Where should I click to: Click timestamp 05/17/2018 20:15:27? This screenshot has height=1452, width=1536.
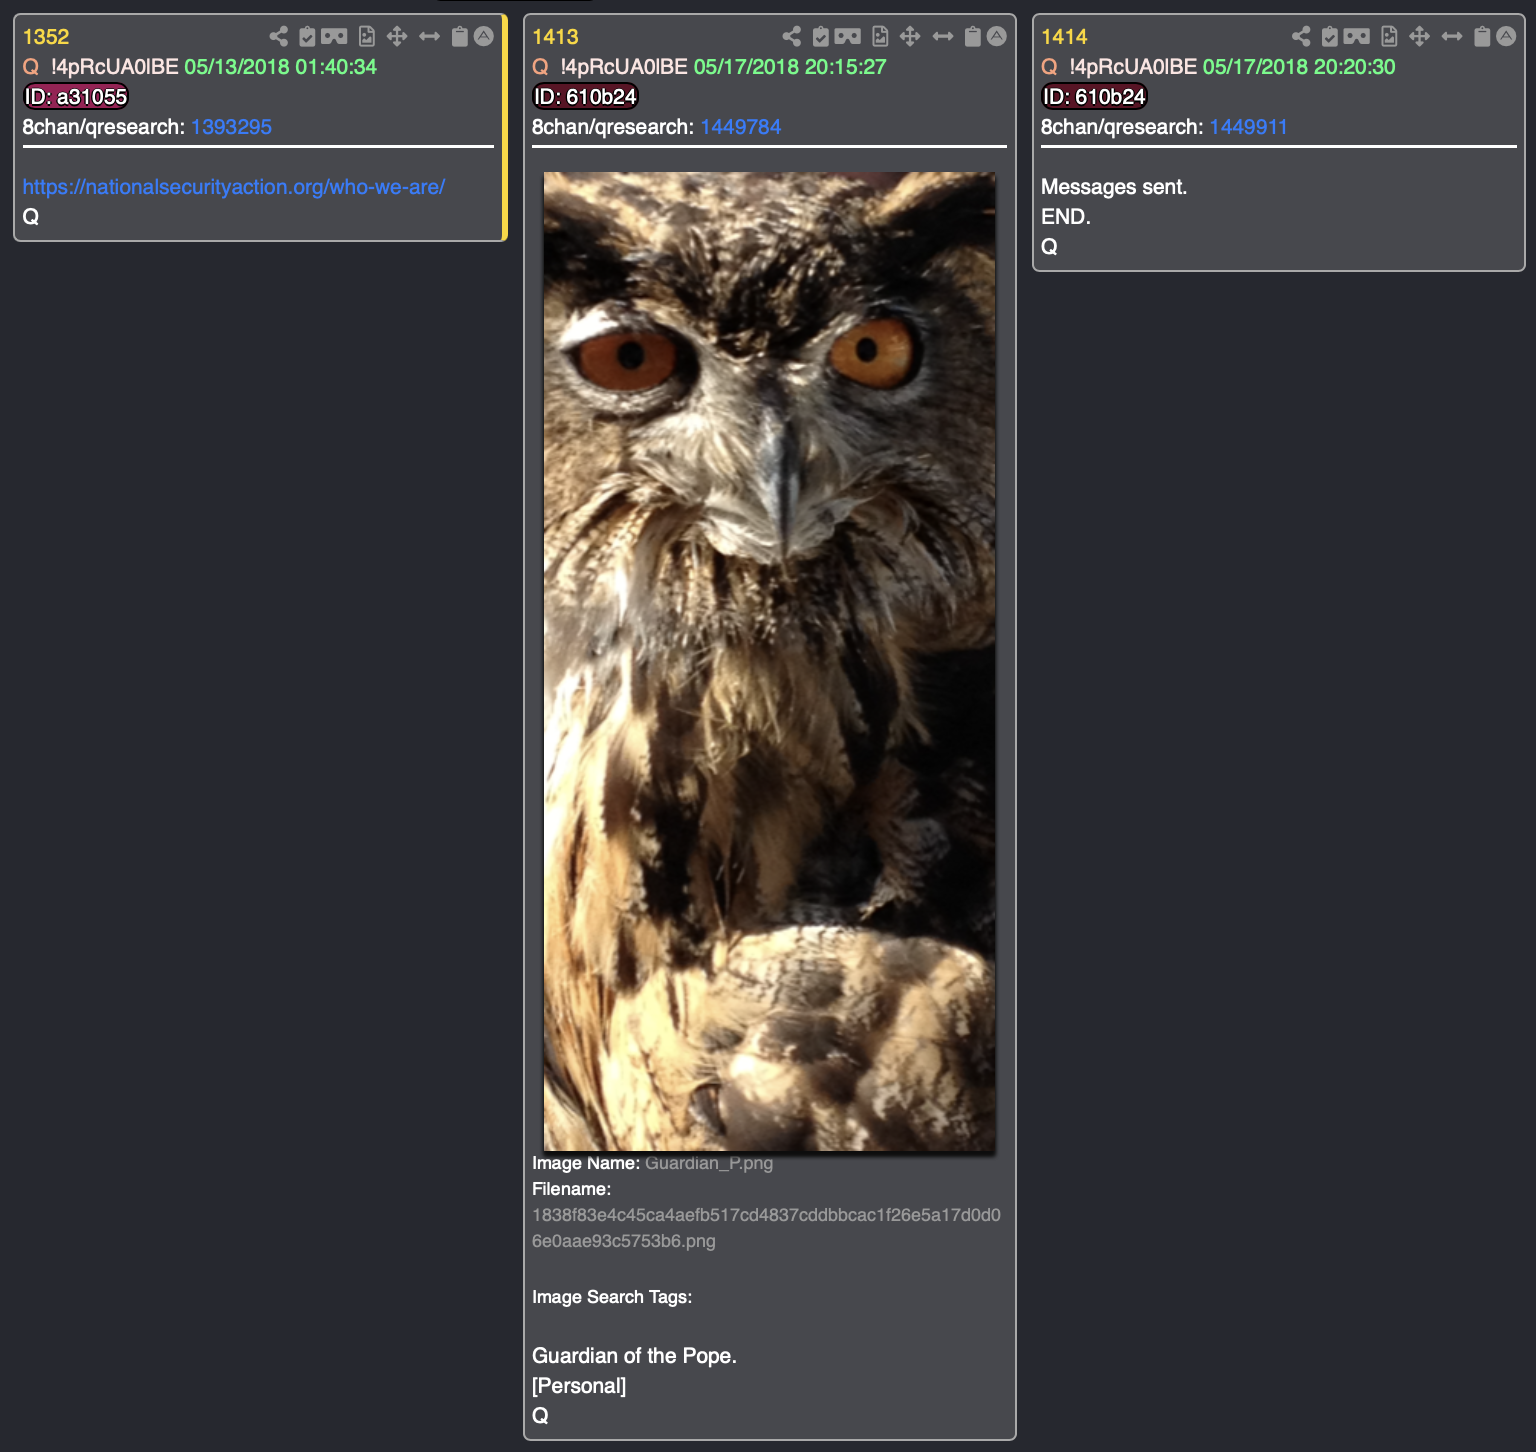[x=790, y=67]
